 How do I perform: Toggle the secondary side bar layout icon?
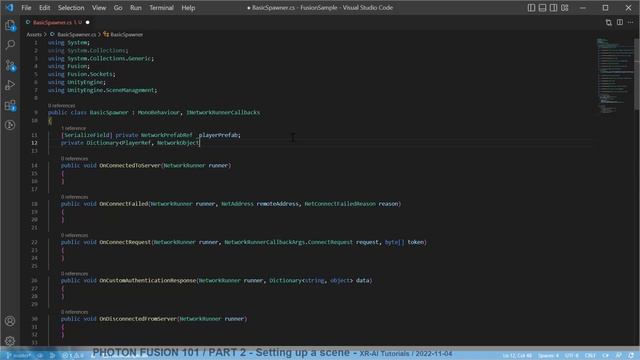point(553,8)
